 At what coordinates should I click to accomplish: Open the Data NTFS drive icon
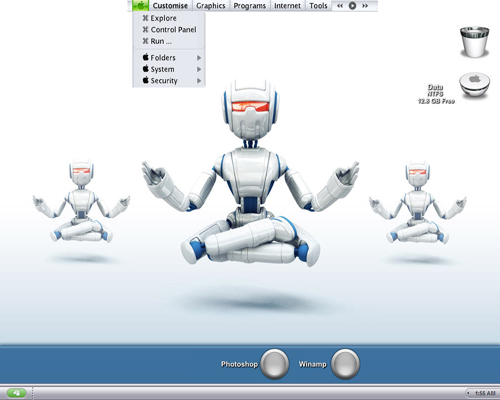[x=475, y=85]
